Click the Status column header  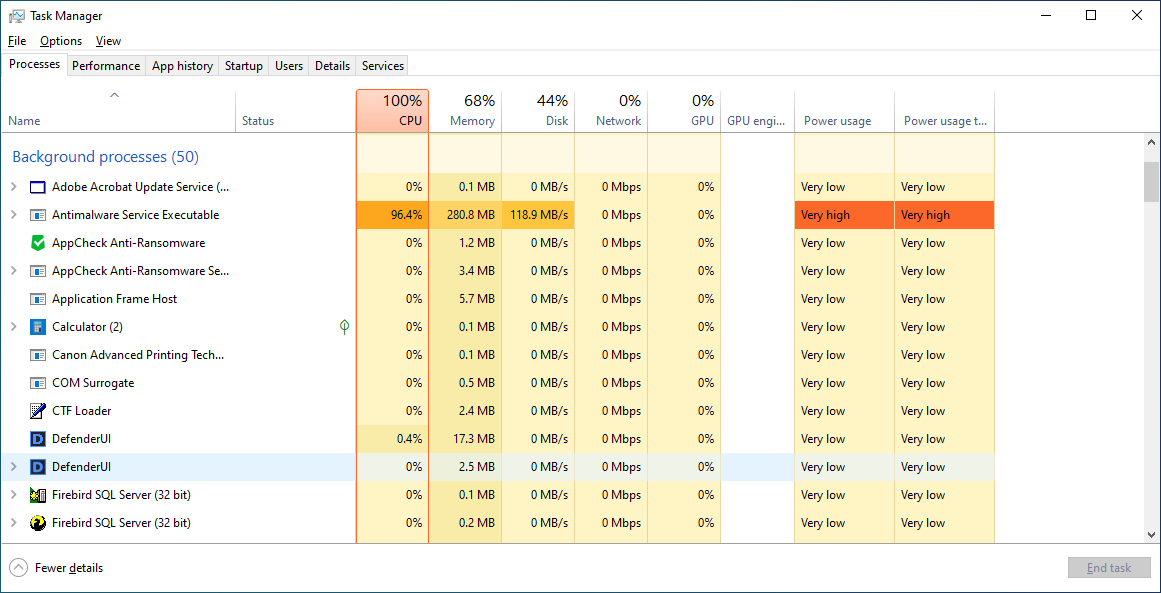pos(295,111)
